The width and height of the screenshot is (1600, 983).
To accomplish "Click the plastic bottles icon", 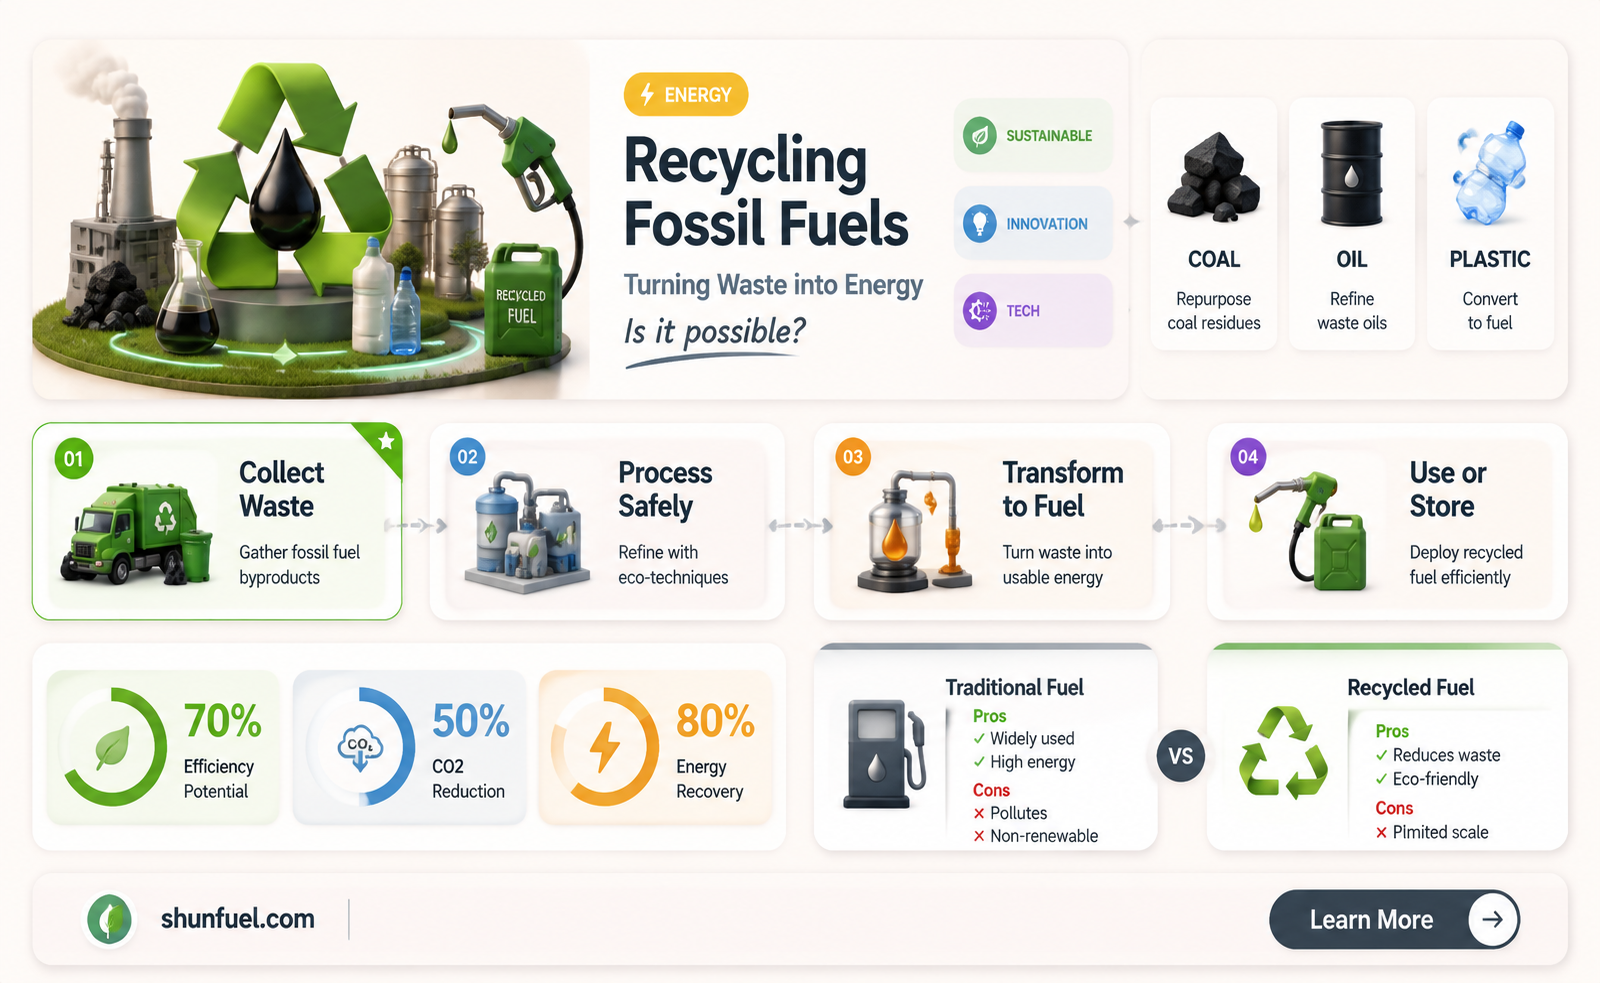I will click(1490, 172).
